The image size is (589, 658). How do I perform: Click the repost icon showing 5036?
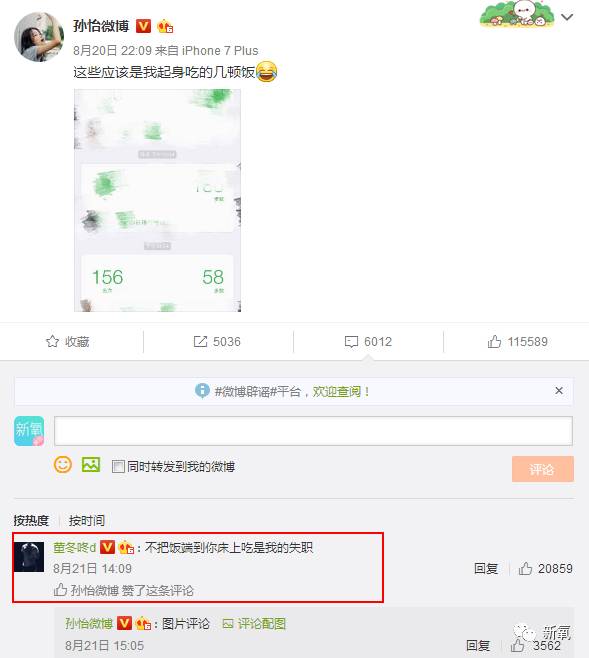coord(200,342)
